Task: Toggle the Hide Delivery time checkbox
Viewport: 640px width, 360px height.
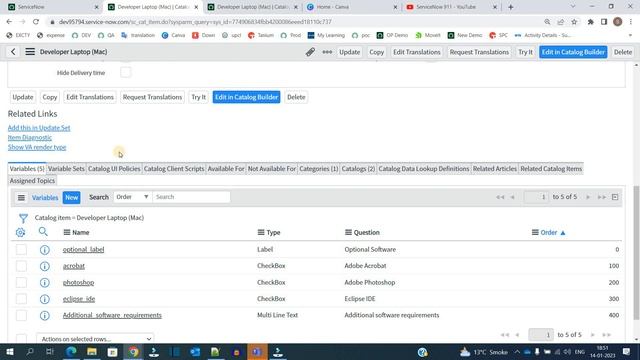Action: (125, 73)
